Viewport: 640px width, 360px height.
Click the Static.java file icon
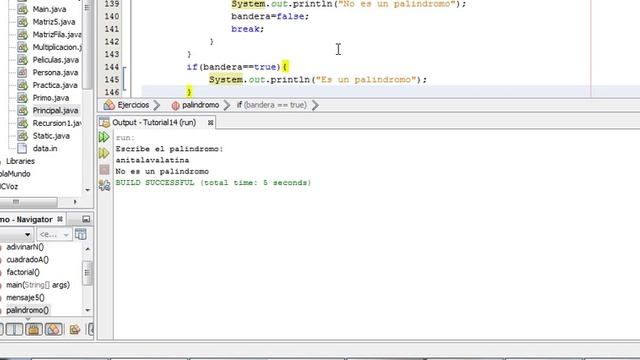(22, 136)
